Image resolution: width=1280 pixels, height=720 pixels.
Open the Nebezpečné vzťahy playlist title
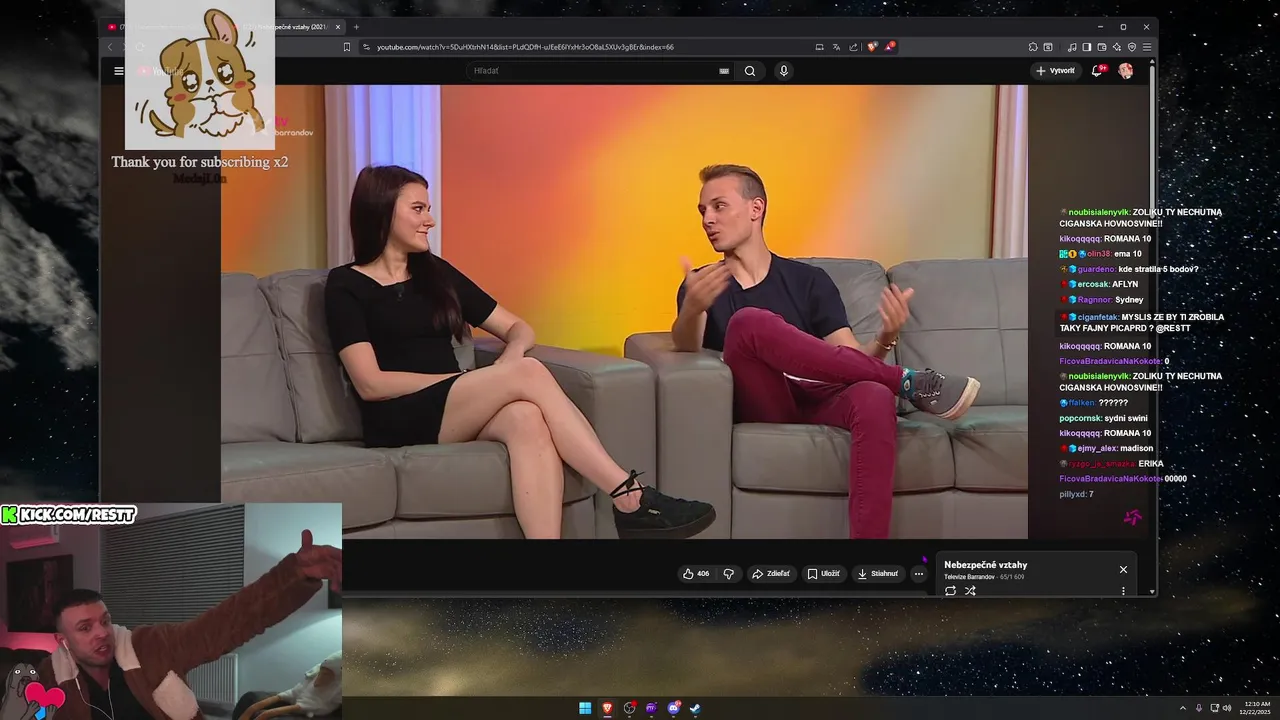985,565
